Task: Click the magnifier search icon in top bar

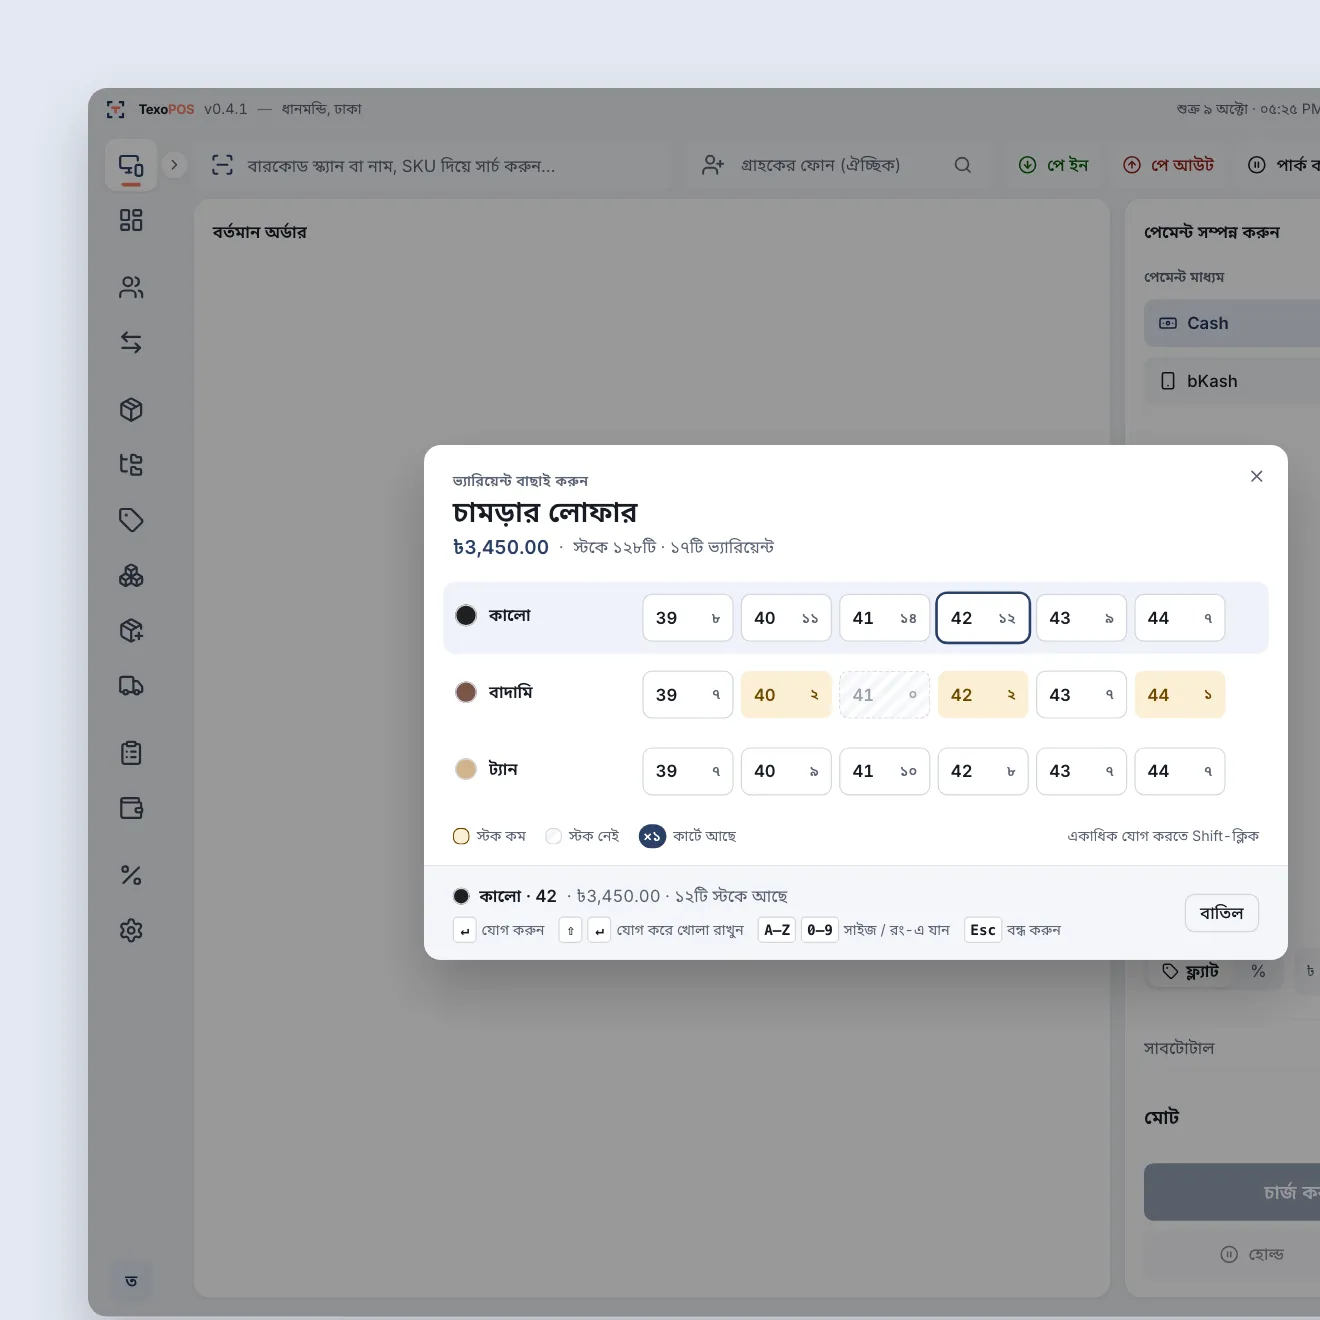Action: [x=963, y=165]
